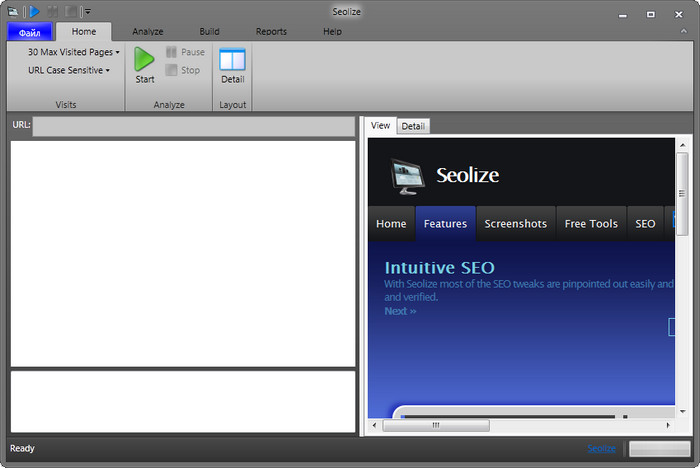Click the Pause icon in the Analyze group
The height and width of the screenshot is (468, 700).
pyautogui.click(x=171, y=52)
